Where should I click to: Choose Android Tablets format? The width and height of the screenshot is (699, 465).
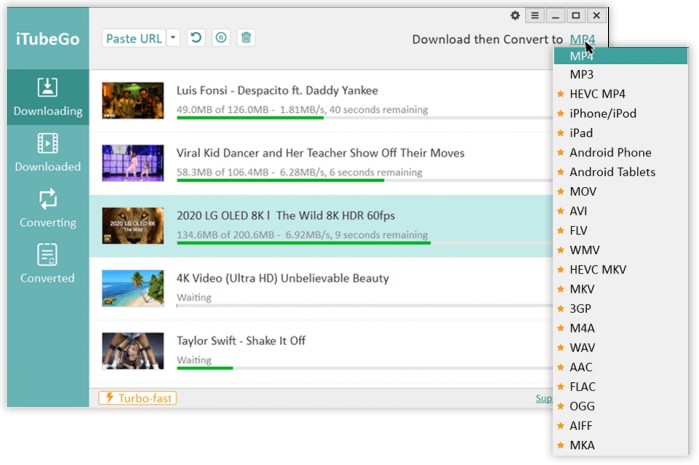coord(620,172)
